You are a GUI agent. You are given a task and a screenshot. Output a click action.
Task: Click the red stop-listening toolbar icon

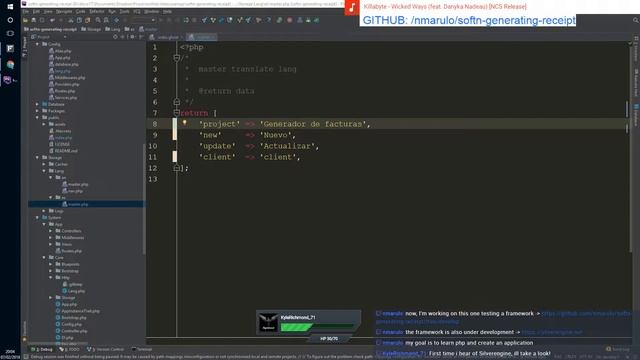point(289,20)
